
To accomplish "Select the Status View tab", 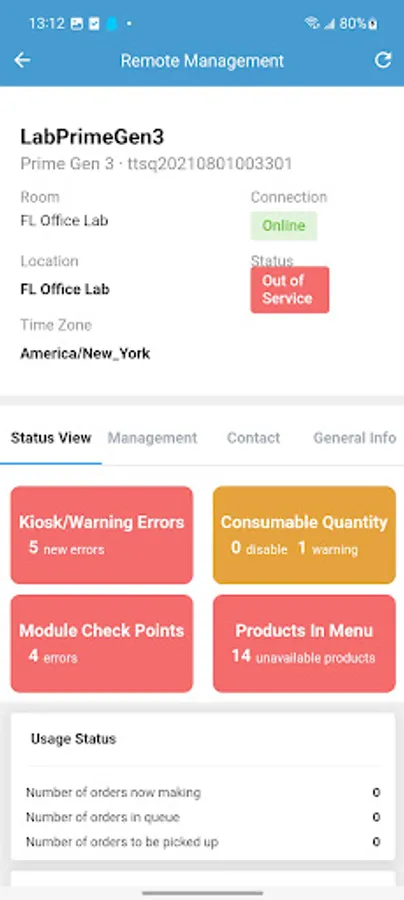I will [x=51, y=438].
